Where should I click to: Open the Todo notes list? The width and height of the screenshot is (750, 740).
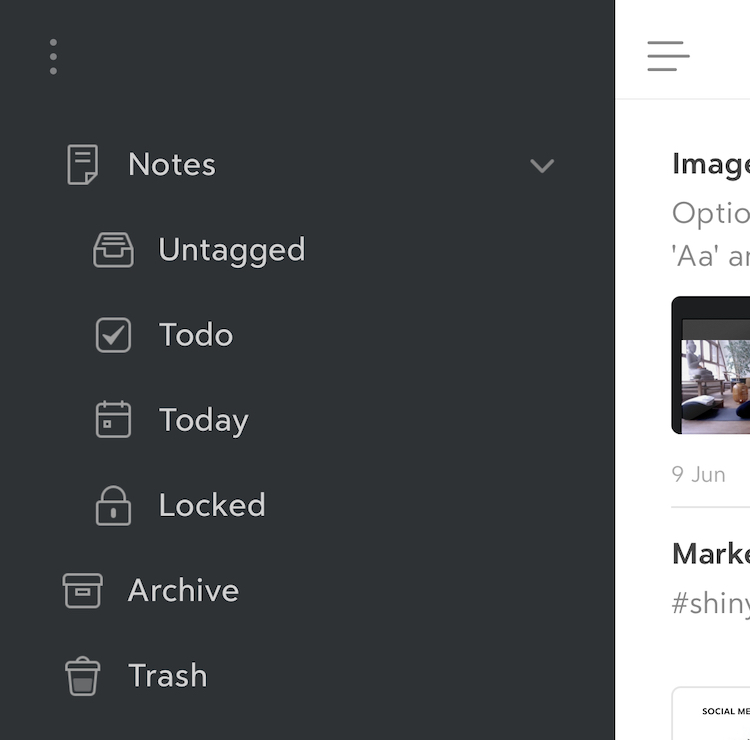point(196,335)
